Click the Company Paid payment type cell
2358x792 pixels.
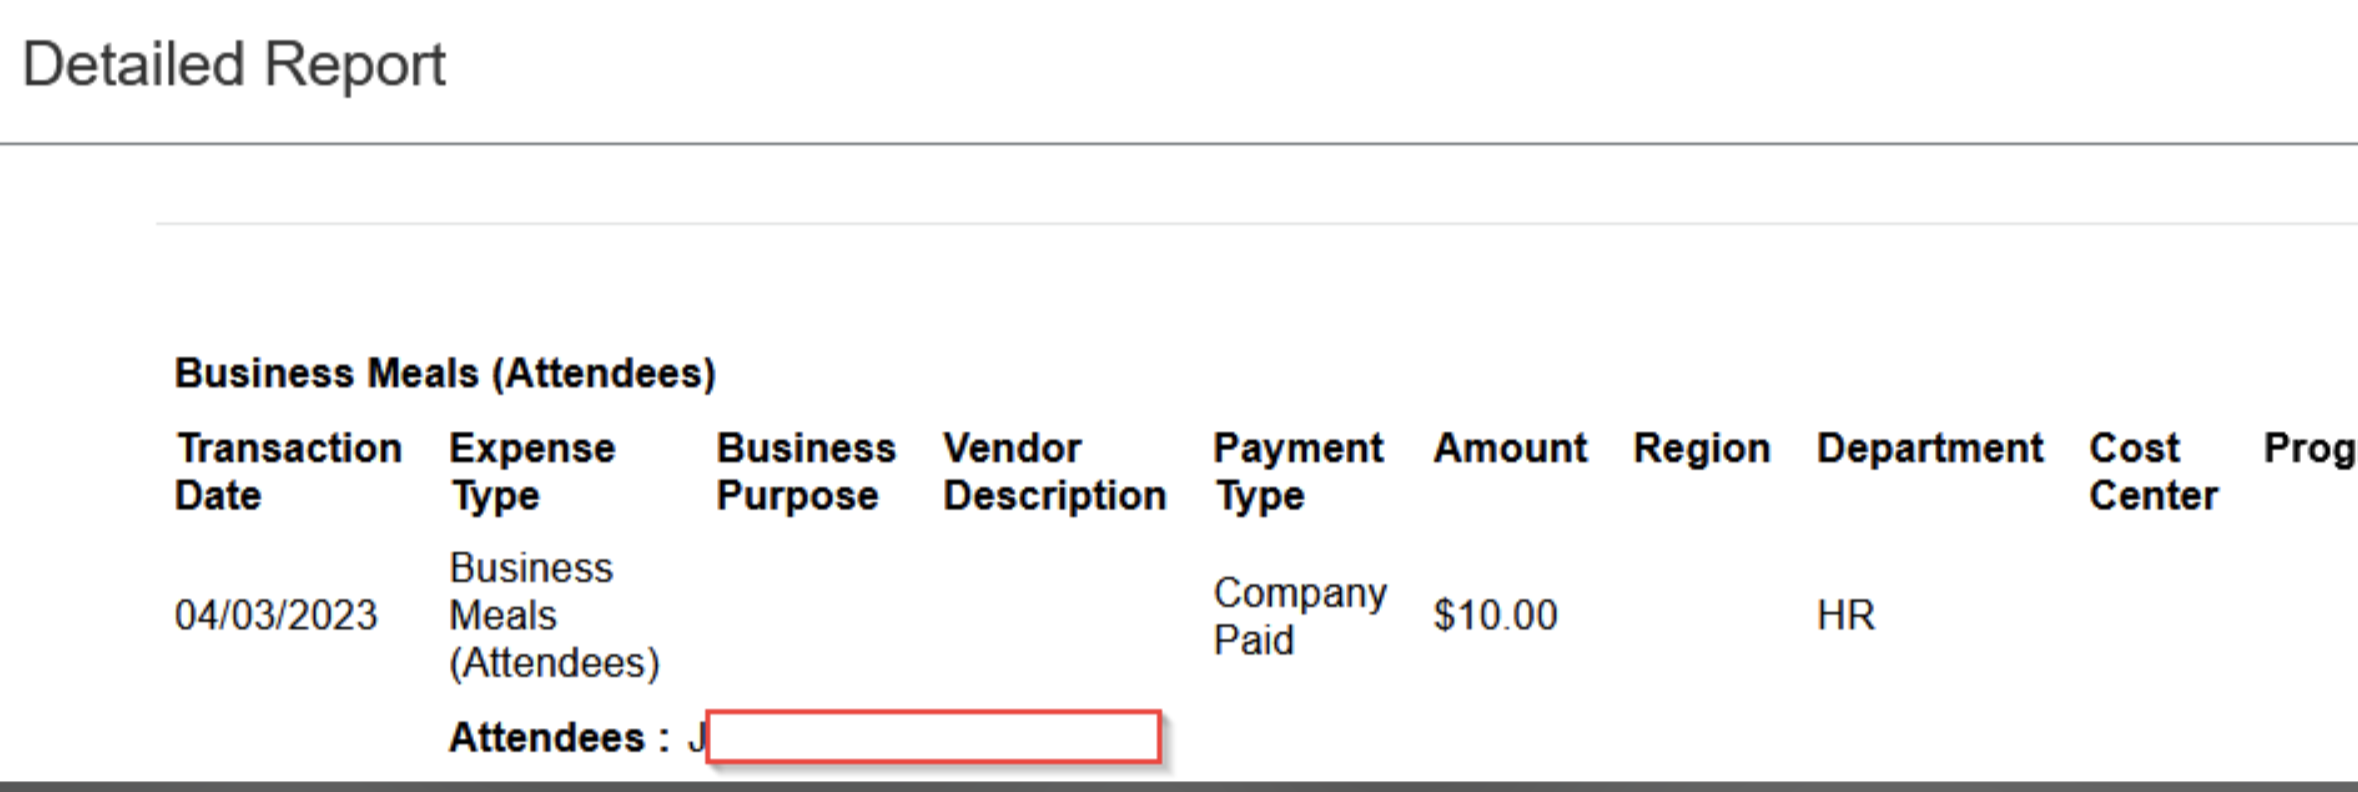click(x=1299, y=616)
